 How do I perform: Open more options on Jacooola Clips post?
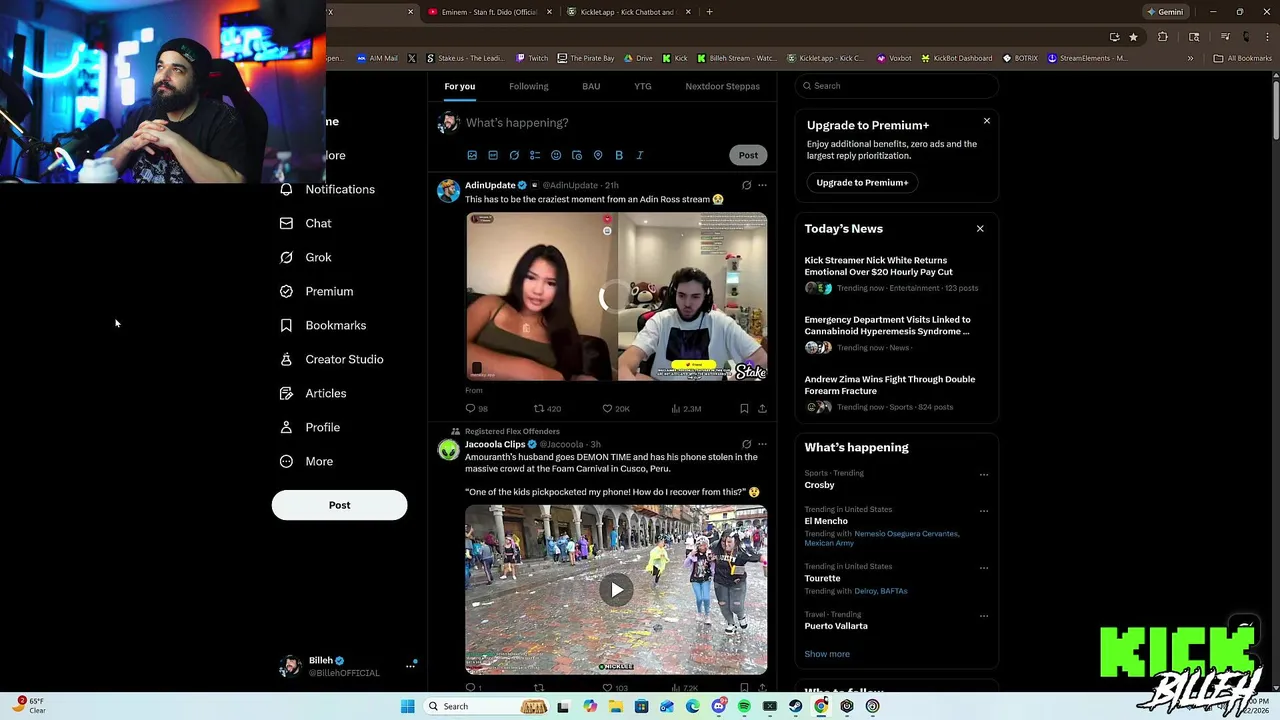[x=762, y=444]
